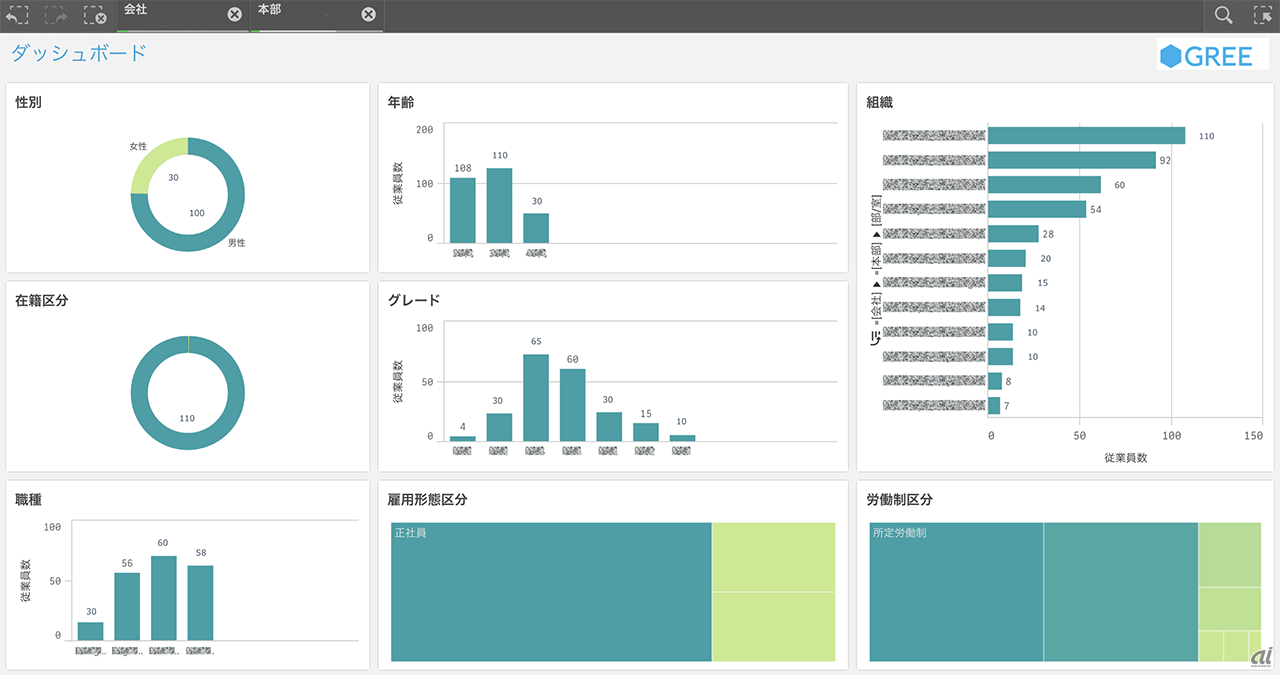The height and width of the screenshot is (675, 1280).
Task: Click the clear all selections icon
Action: click(x=95, y=15)
